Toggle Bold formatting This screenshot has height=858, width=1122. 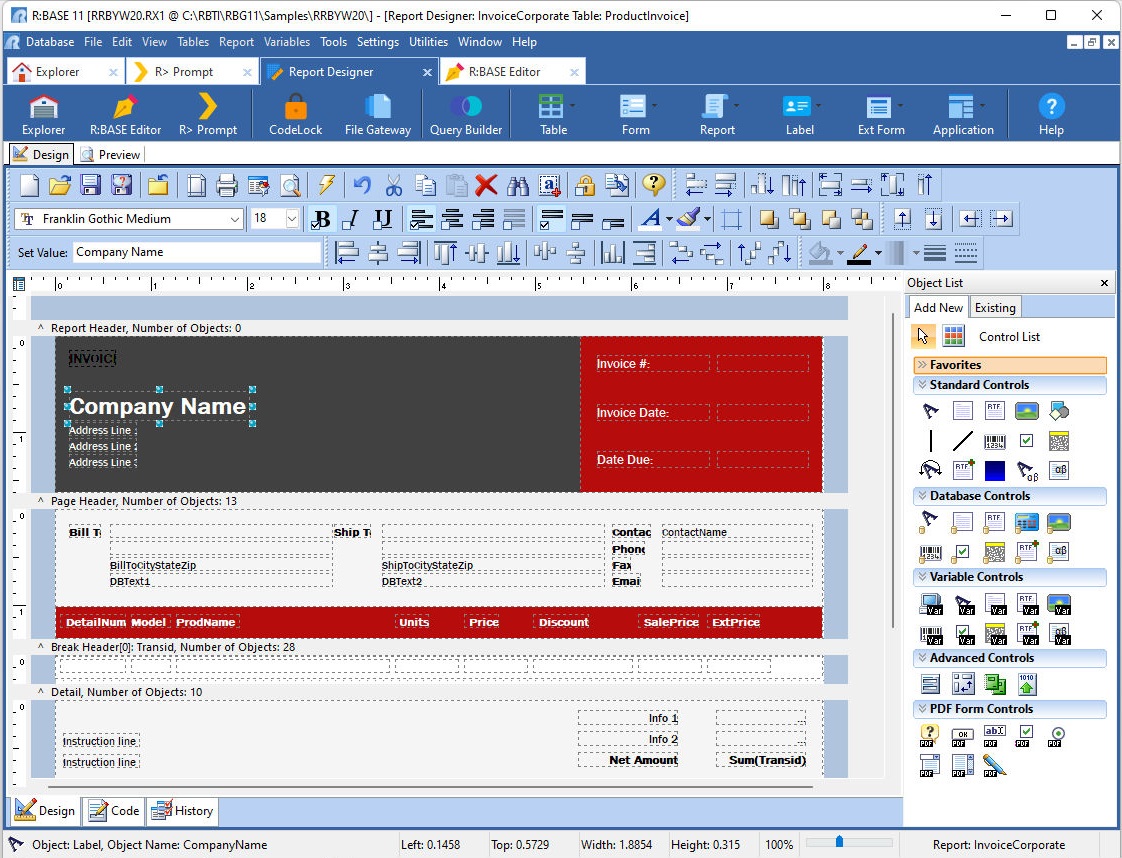point(321,219)
